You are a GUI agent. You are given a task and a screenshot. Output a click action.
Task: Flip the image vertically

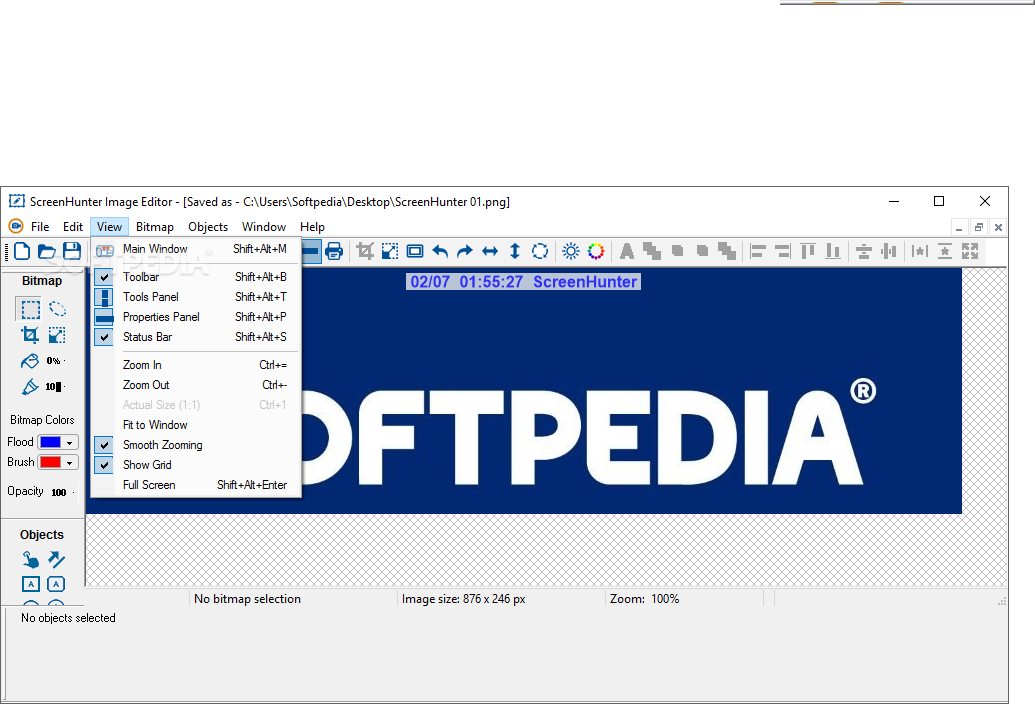pos(515,251)
